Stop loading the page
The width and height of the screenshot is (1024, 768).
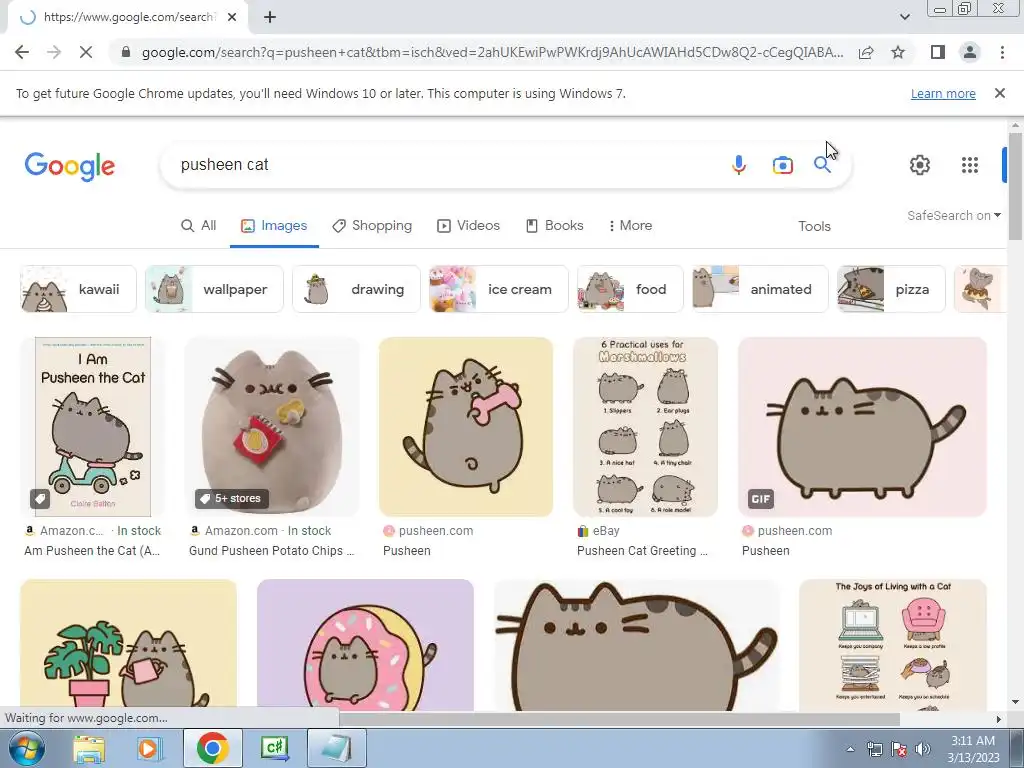(86, 52)
